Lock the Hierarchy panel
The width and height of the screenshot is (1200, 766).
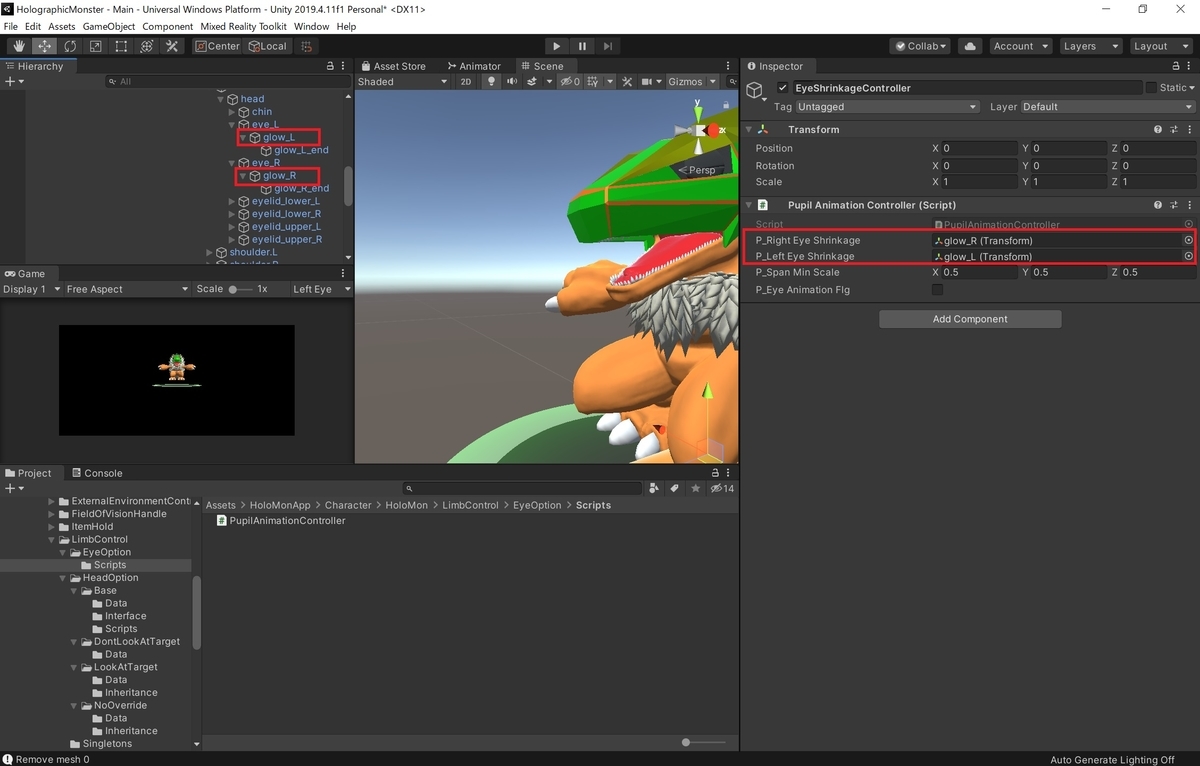330,66
